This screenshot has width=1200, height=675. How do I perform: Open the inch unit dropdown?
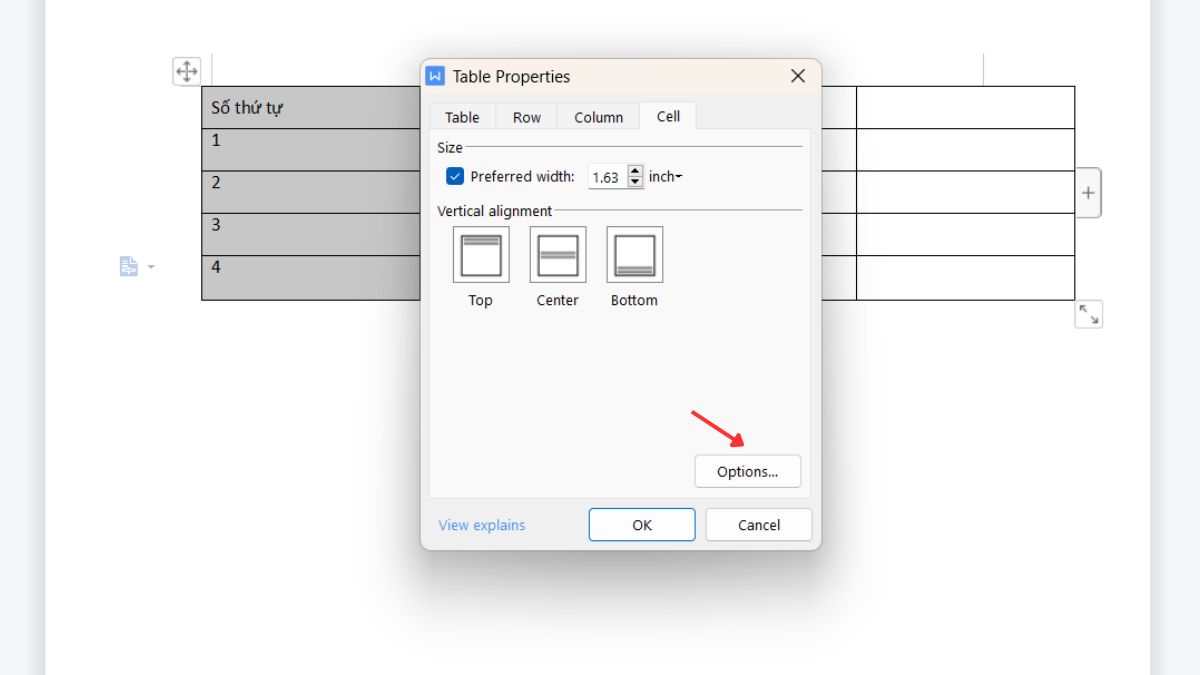[x=666, y=177]
